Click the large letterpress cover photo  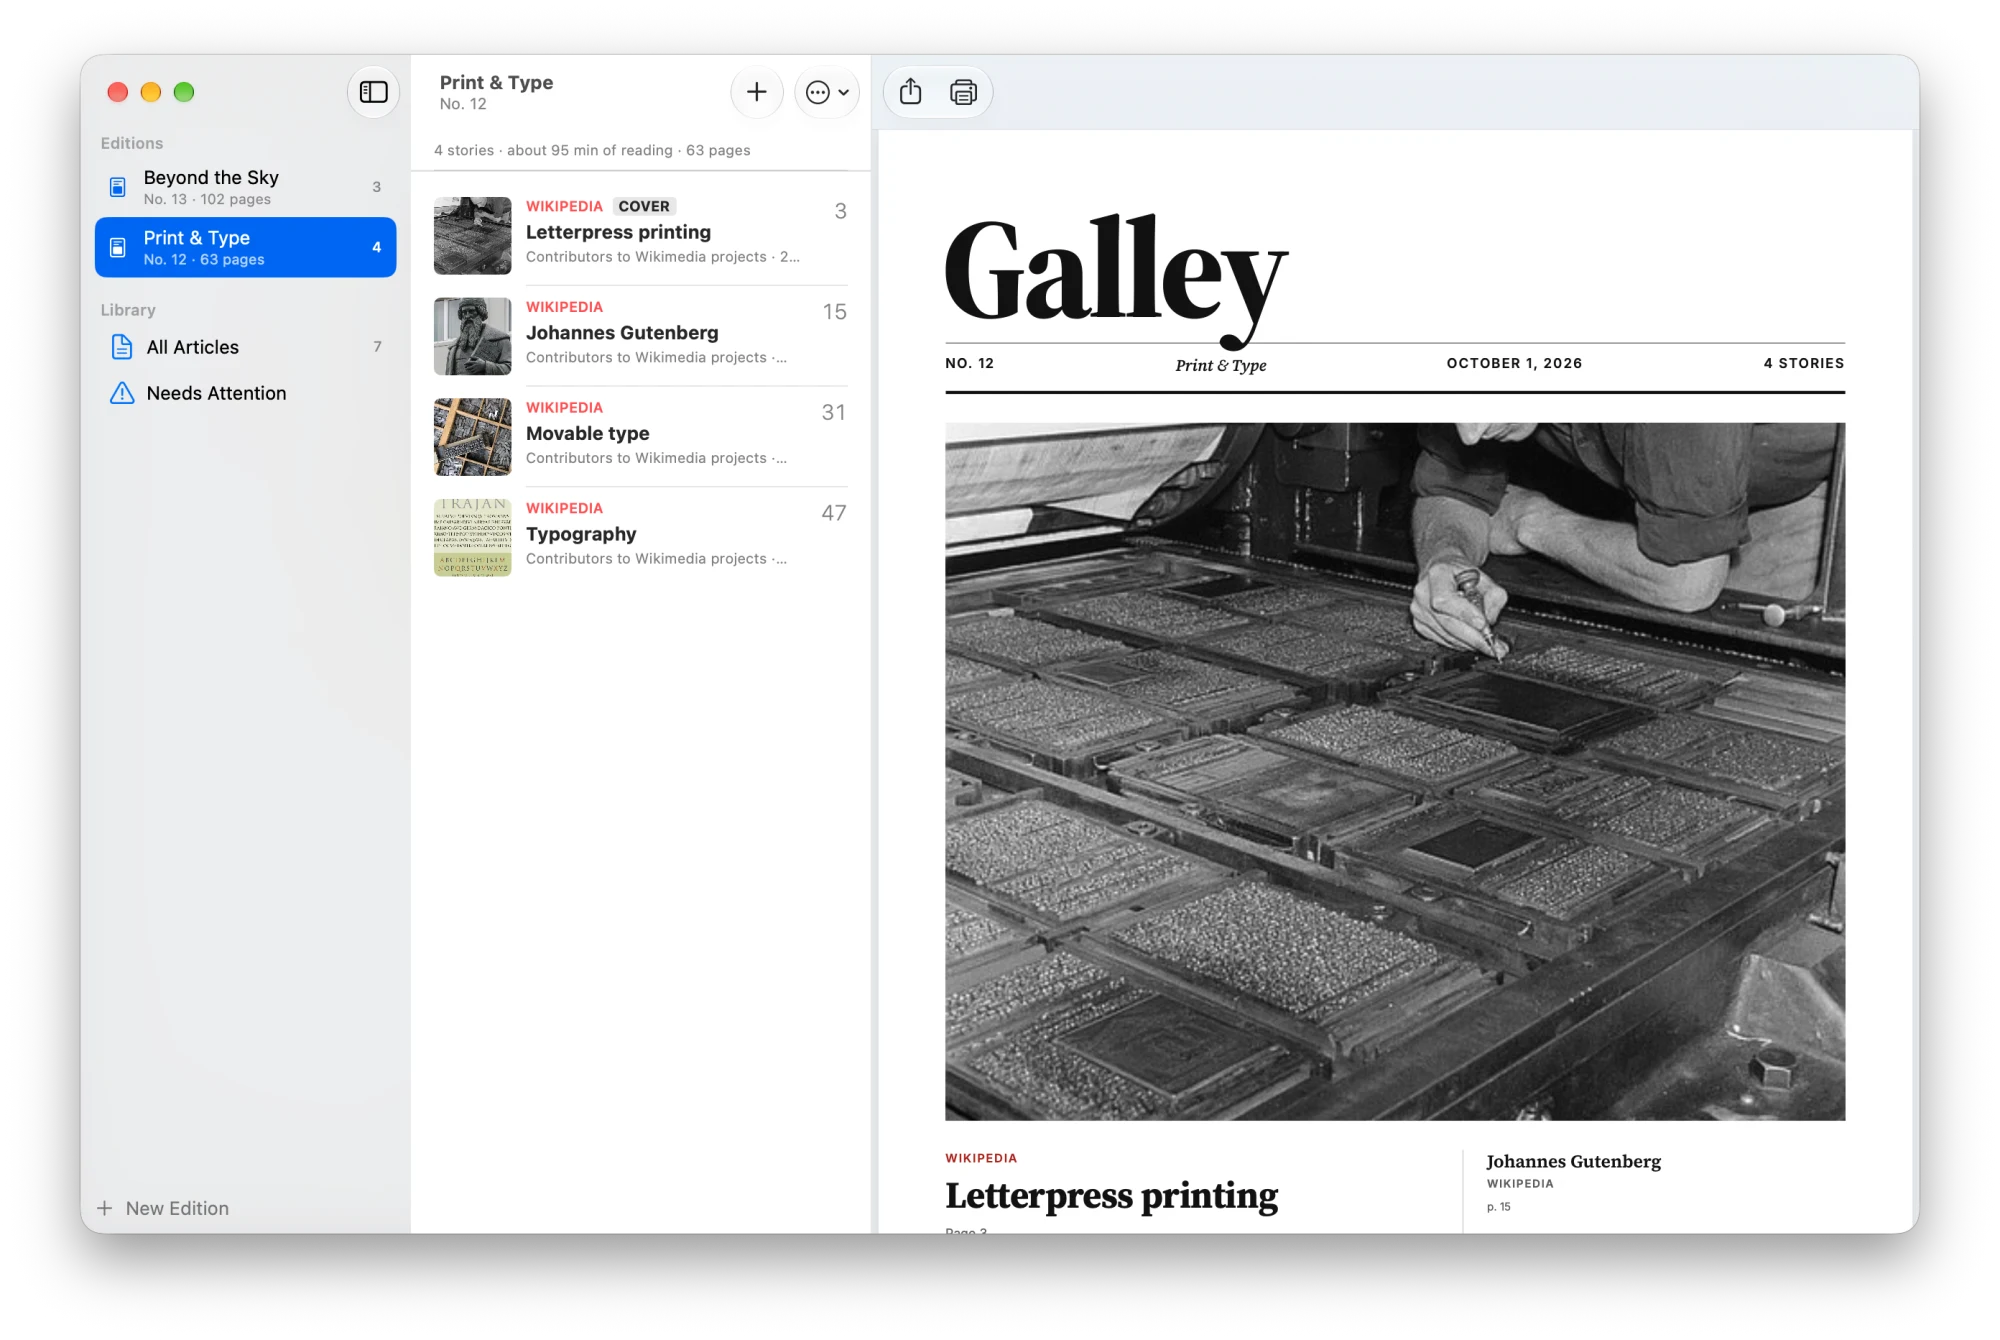click(x=1395, y=771)
